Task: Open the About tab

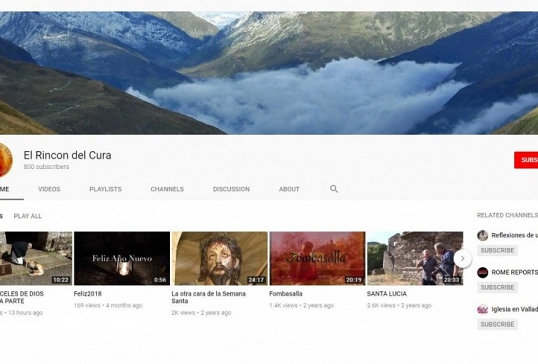Action: [x=289, y=189]
